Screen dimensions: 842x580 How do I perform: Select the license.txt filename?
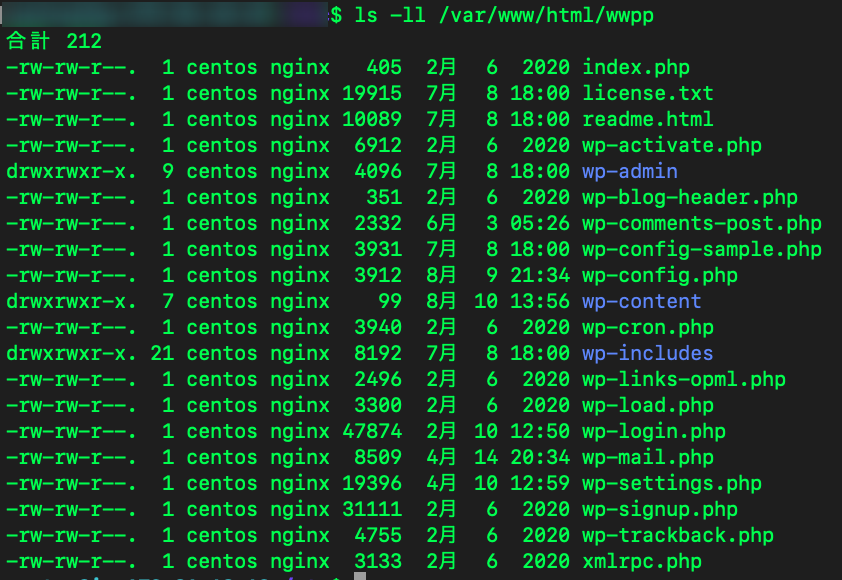click(x=648, y=94)
